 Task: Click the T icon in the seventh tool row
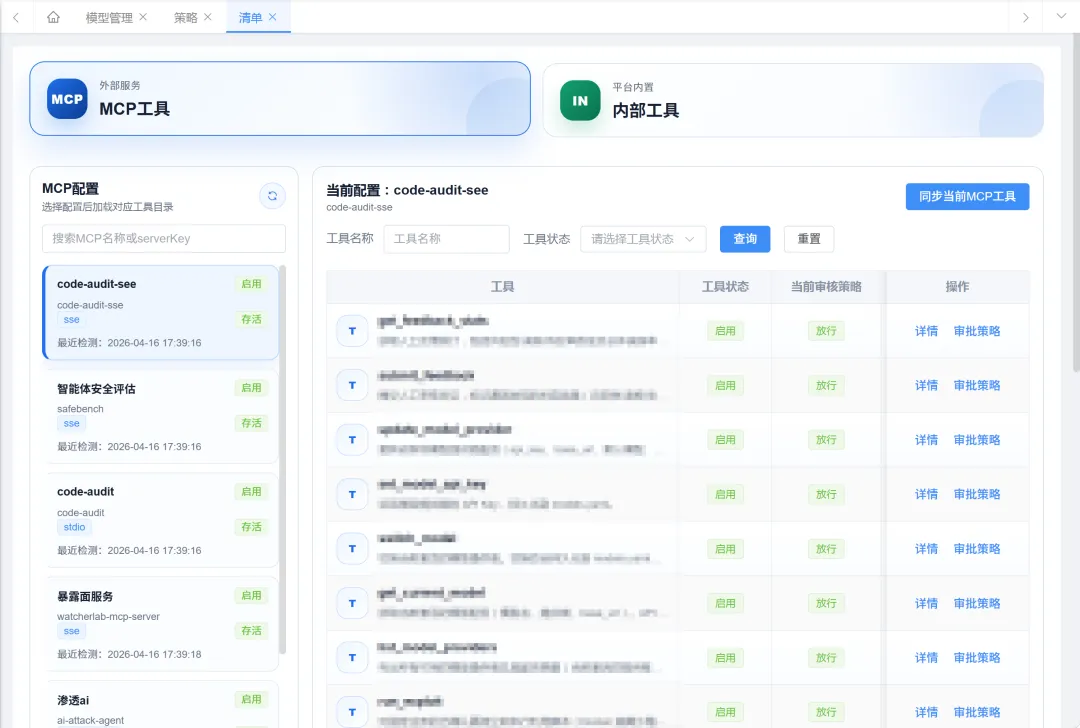pos(352,658)
